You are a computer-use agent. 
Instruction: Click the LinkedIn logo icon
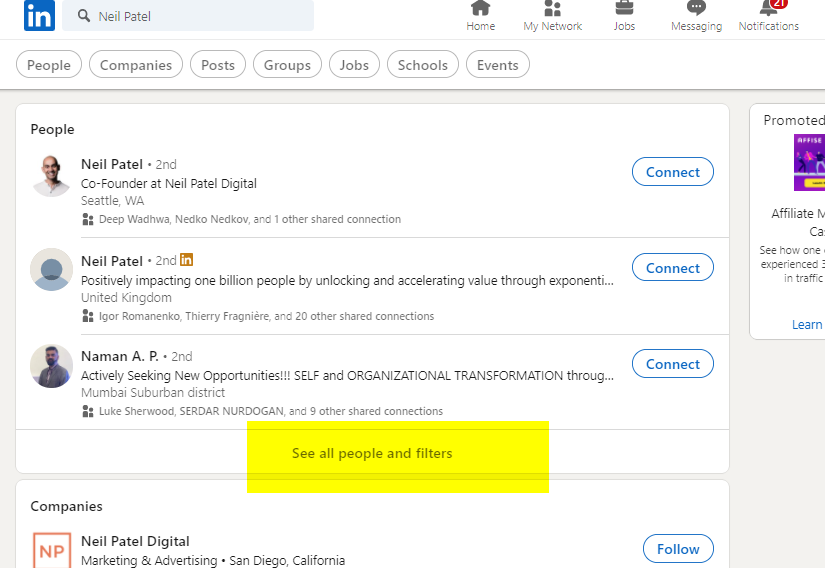[x=39, y=15]
